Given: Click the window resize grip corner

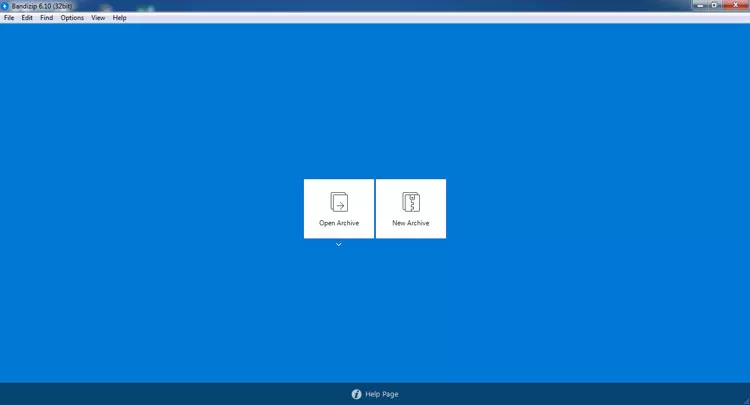Looking at the screenshot, I should (746, 401).
